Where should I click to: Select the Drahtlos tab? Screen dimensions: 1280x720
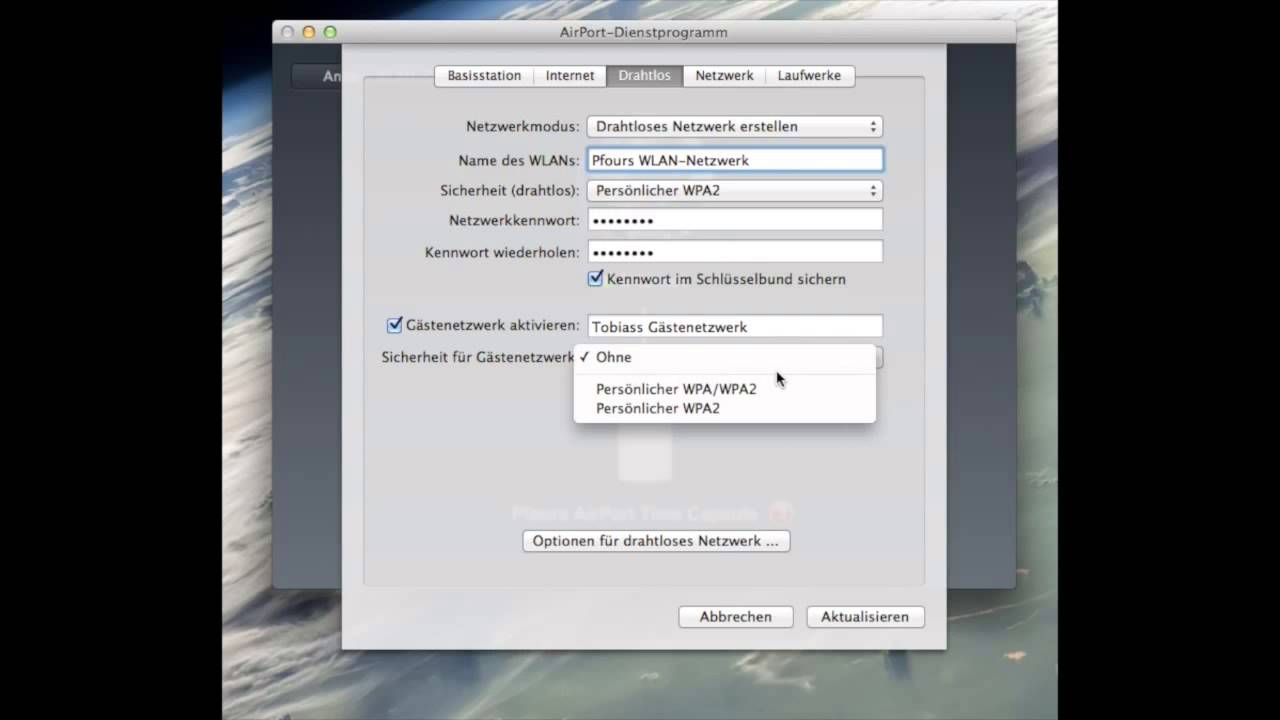(644, 76)
